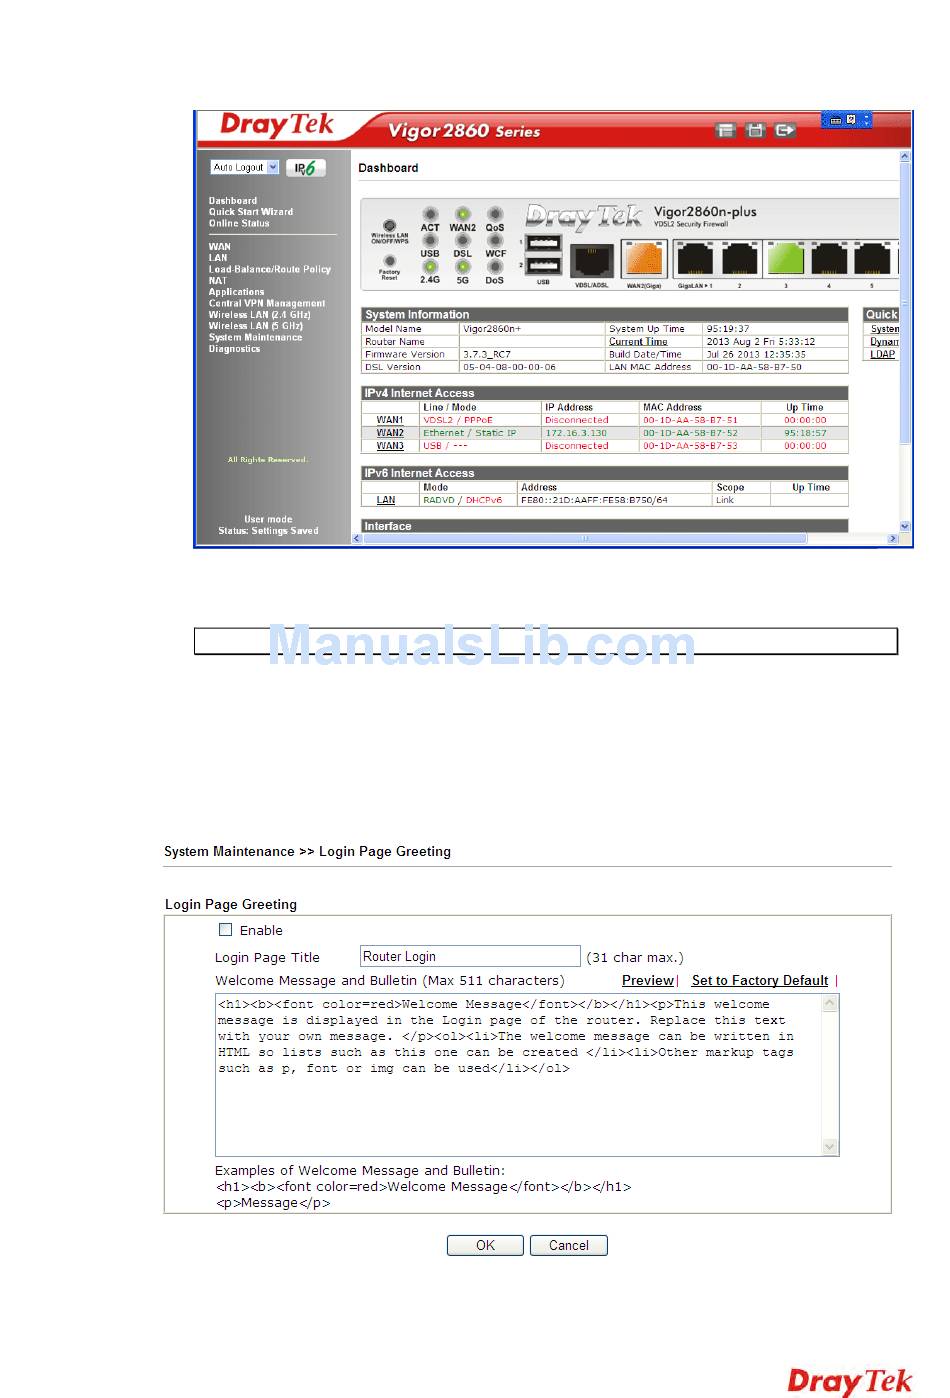Click the Factory Reset button on device image
The height and width of the screenshot is (1398, 950).
pos(390,261)
